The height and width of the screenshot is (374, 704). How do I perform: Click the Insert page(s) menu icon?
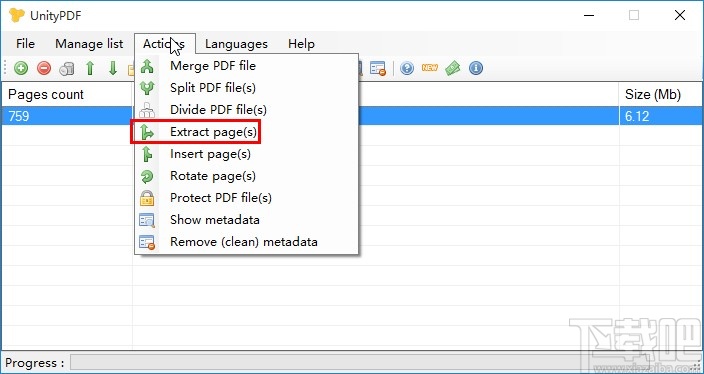tap(147, 154)
